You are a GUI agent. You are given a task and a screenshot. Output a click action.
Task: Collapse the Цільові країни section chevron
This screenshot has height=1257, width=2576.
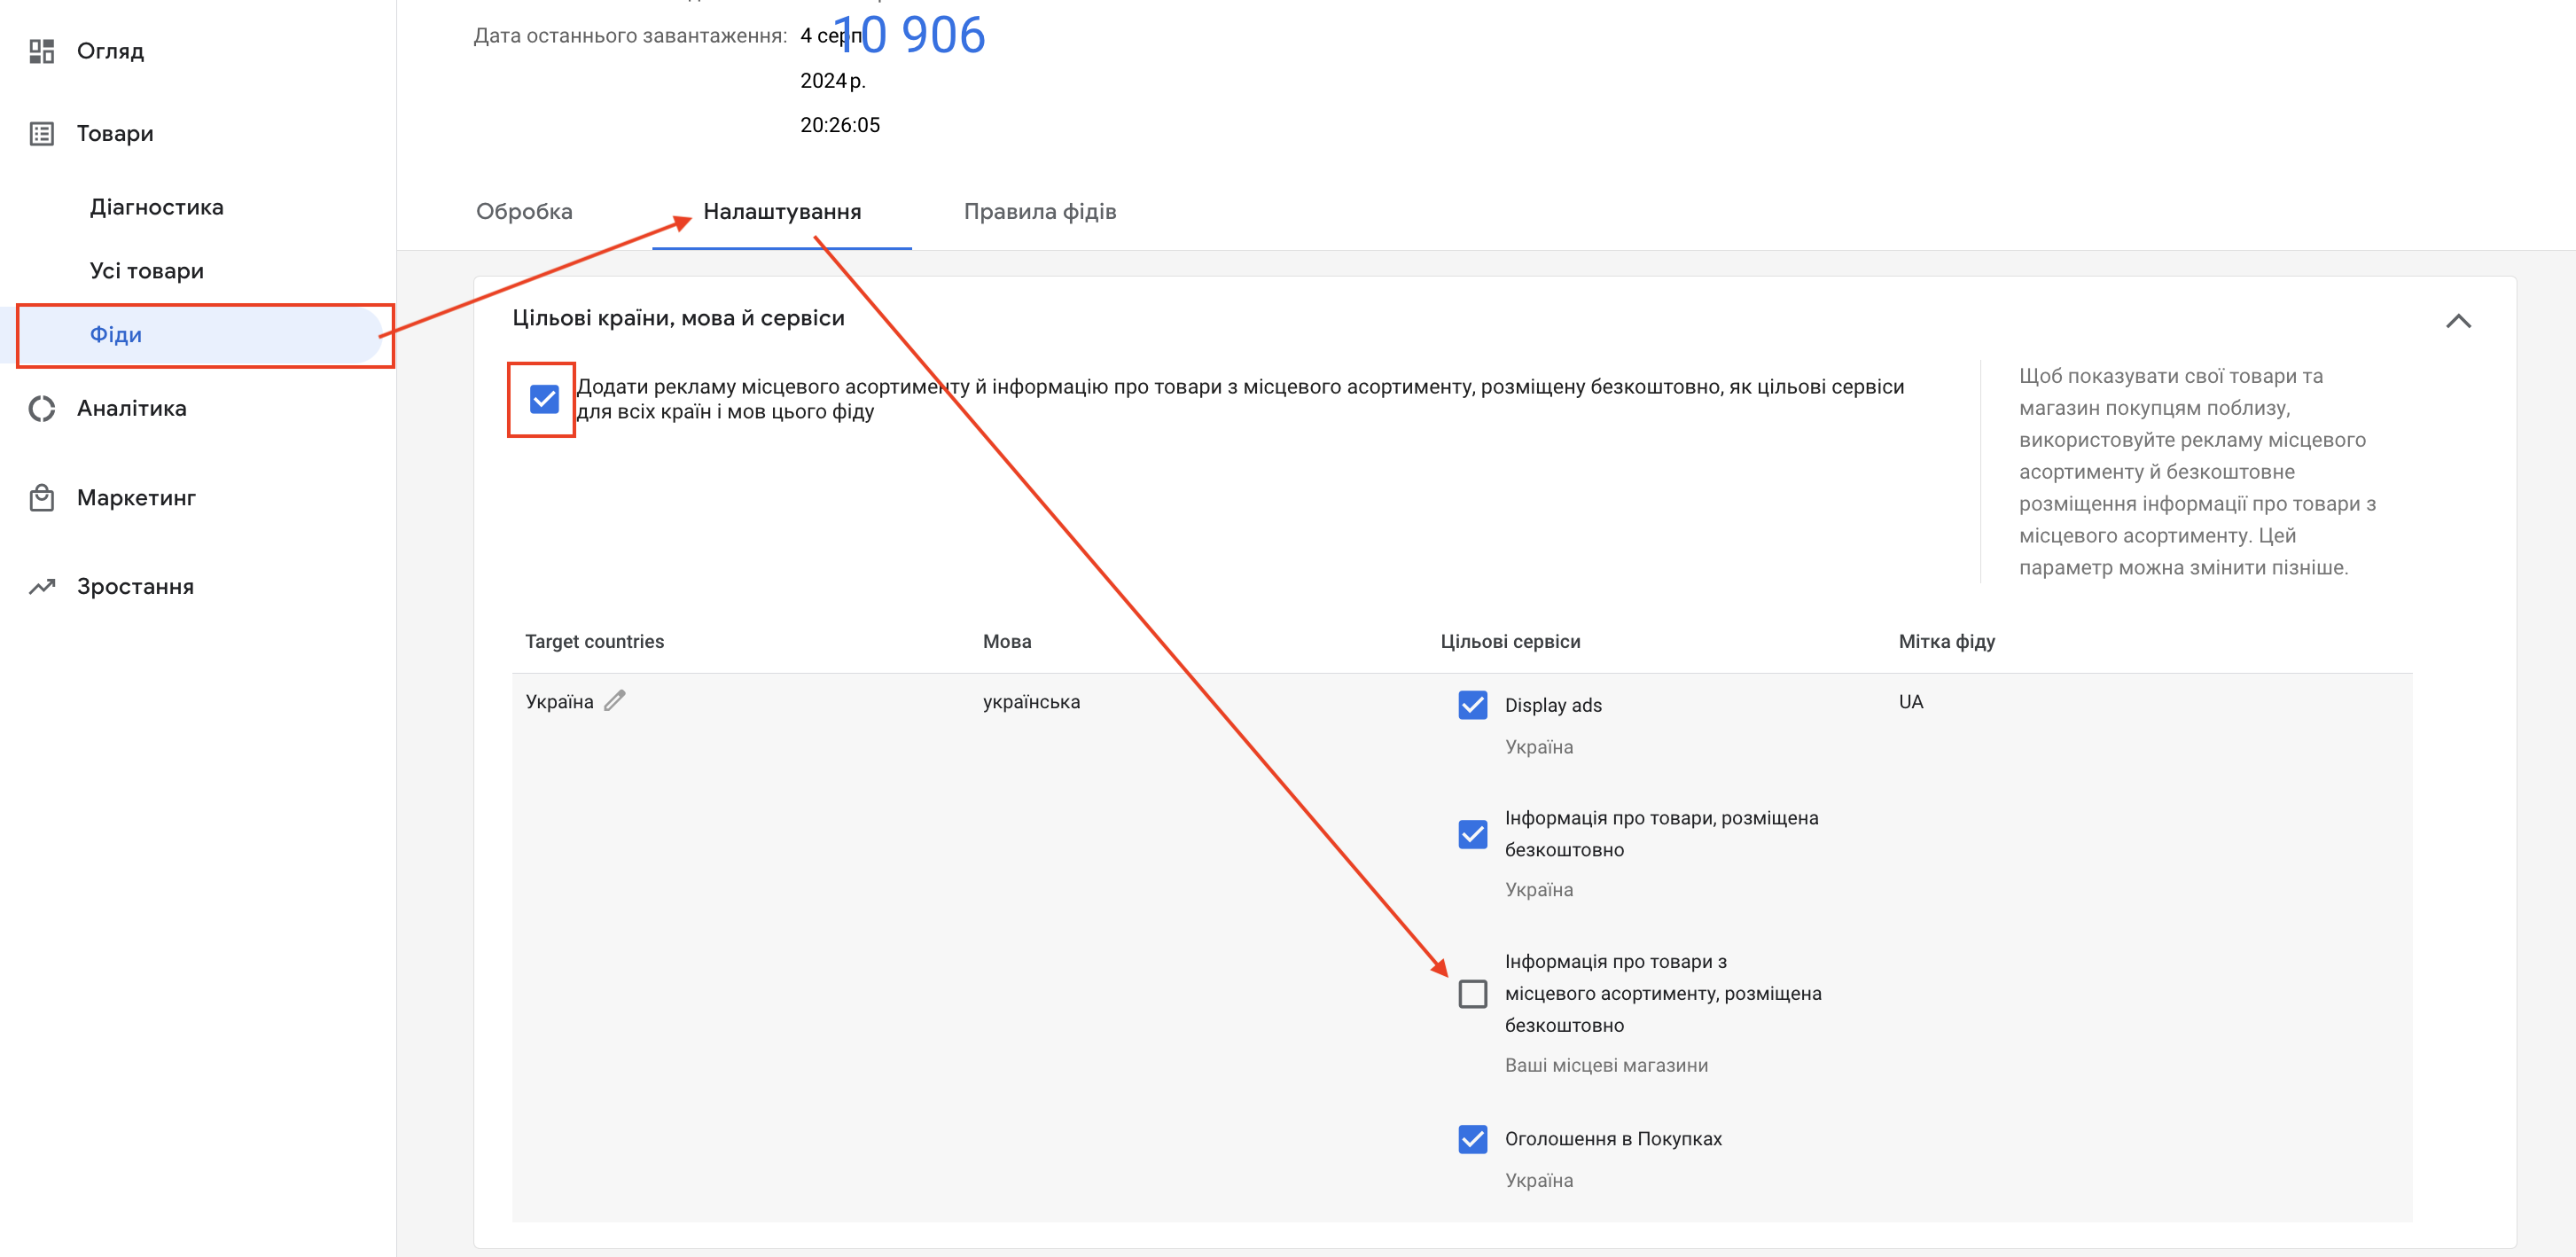tap(2457, 321)
